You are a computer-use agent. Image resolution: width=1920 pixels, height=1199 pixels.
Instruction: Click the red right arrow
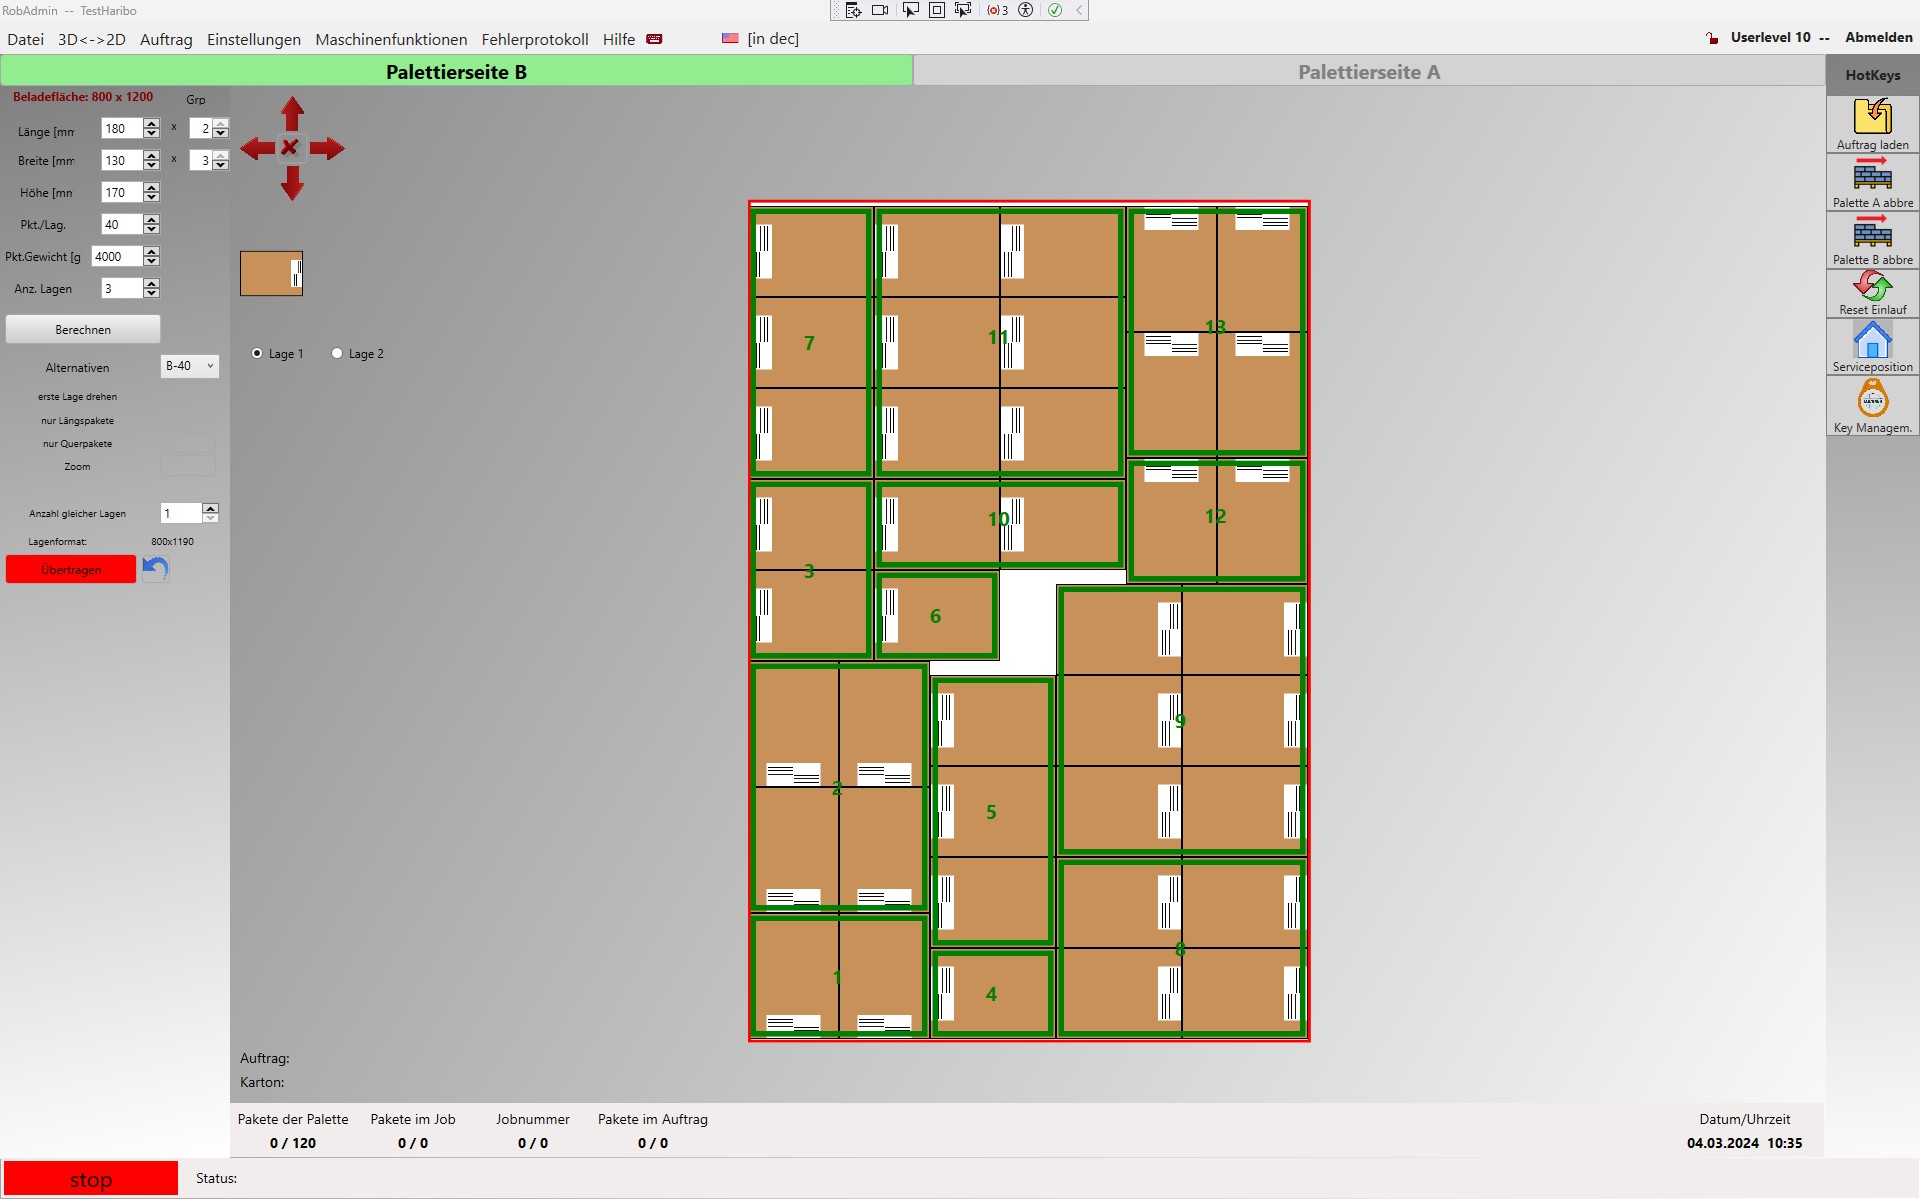pyautogui.click(x=327, y=149)
